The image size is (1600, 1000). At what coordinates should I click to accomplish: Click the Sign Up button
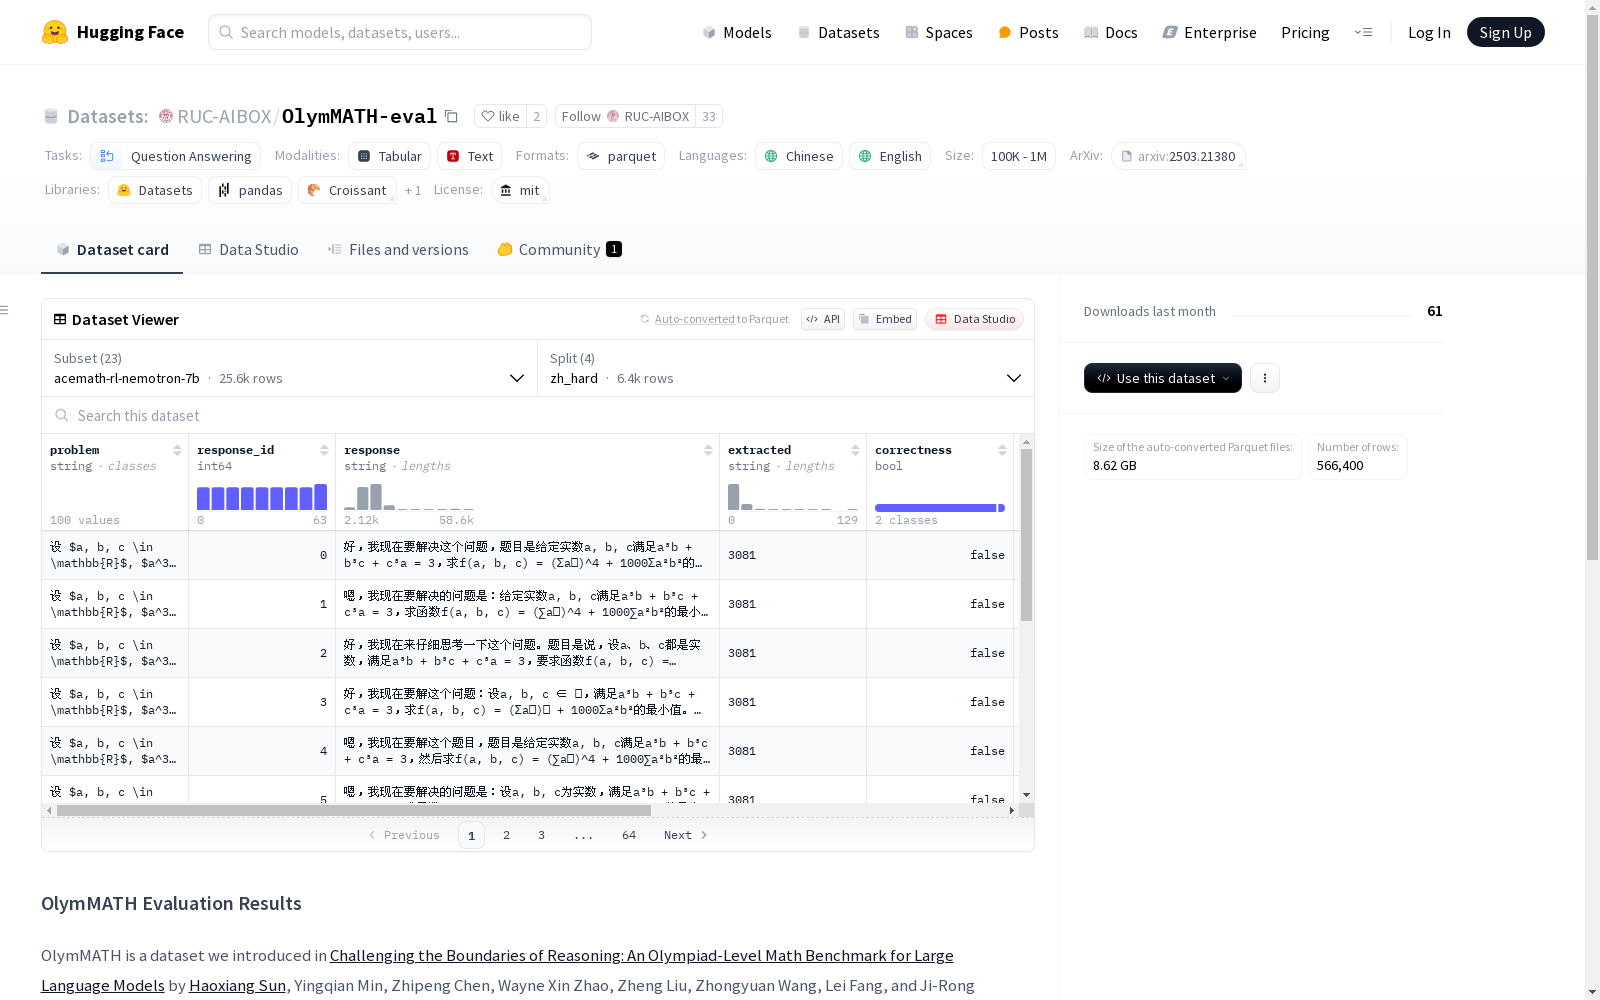pyautogui.click(x=1505, y=32)
